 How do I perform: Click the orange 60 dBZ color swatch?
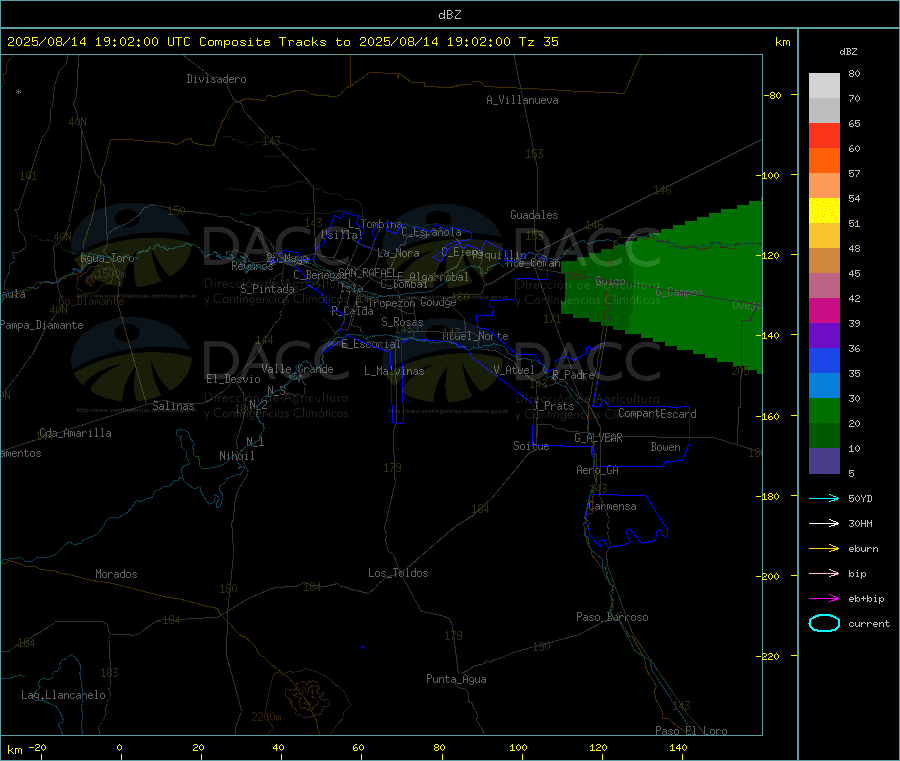pyautogui.click(x=824, y=160)
